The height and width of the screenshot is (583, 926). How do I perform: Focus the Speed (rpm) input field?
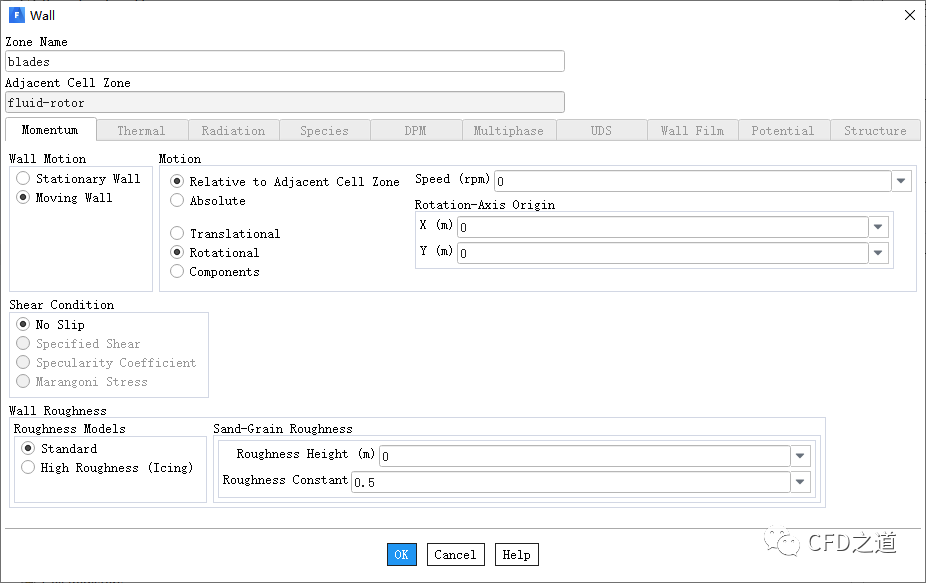(691, 181)
